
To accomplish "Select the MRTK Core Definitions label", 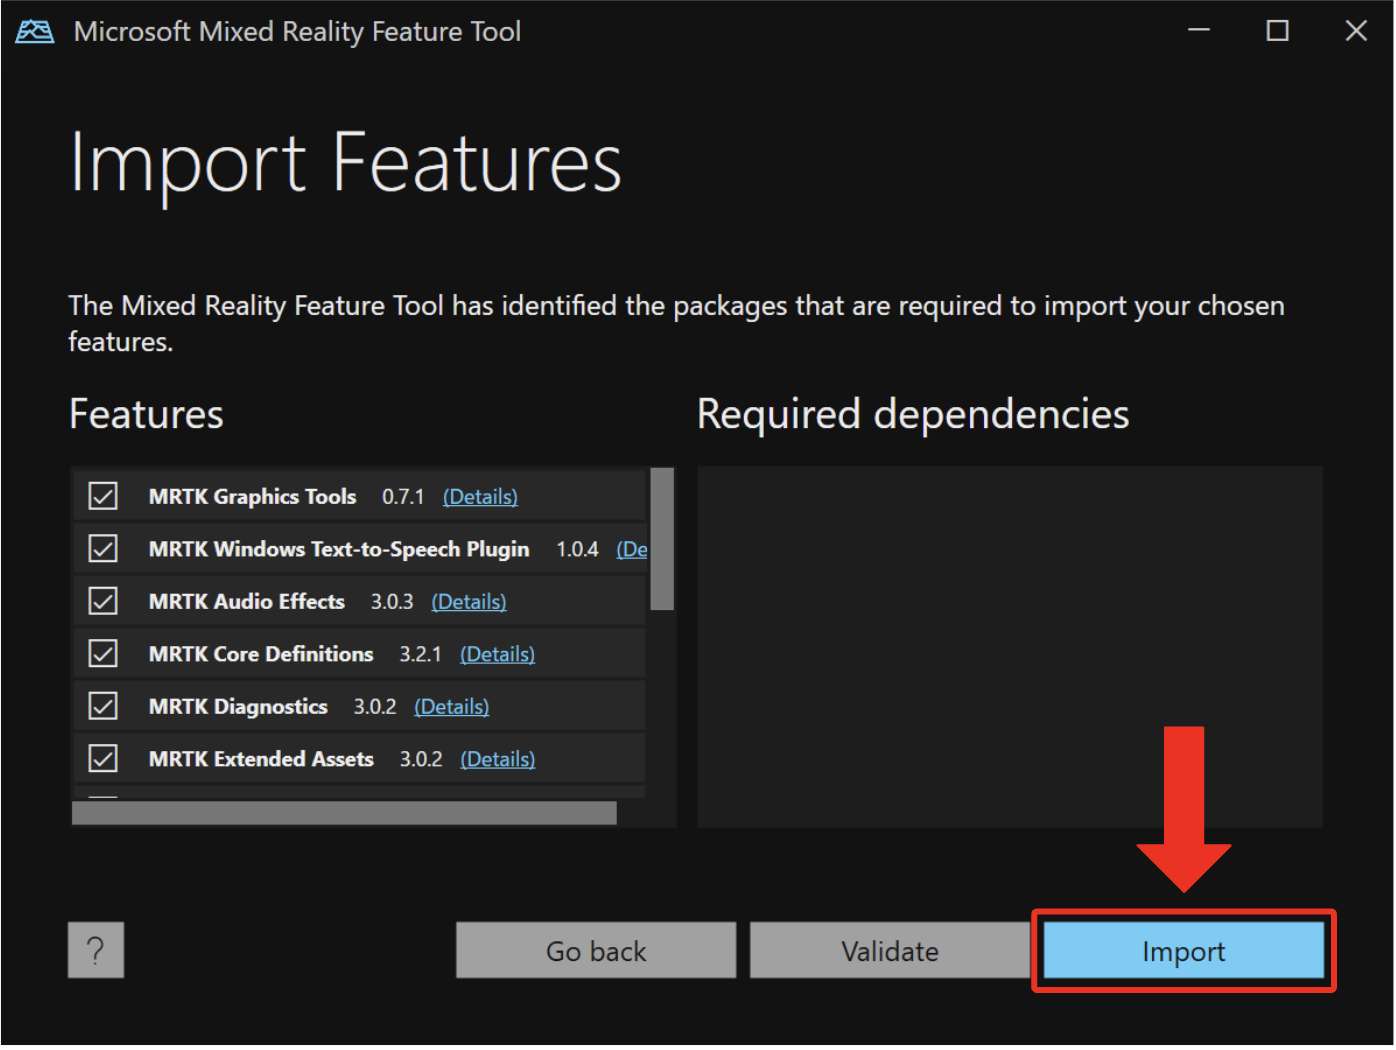I will pyautogui.click(x=261, y=654).
